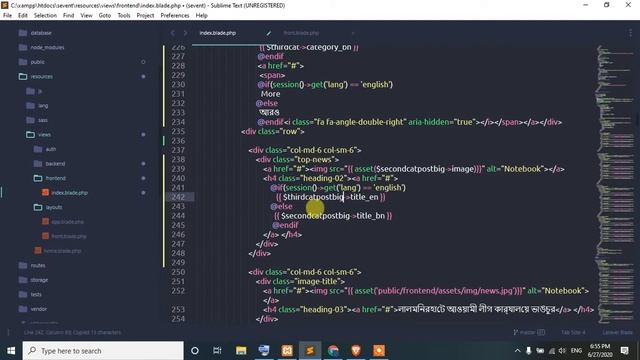This screenshot has width=640, height=360.
Task: Click the div class="top-news" line
Action: (298, 160)
